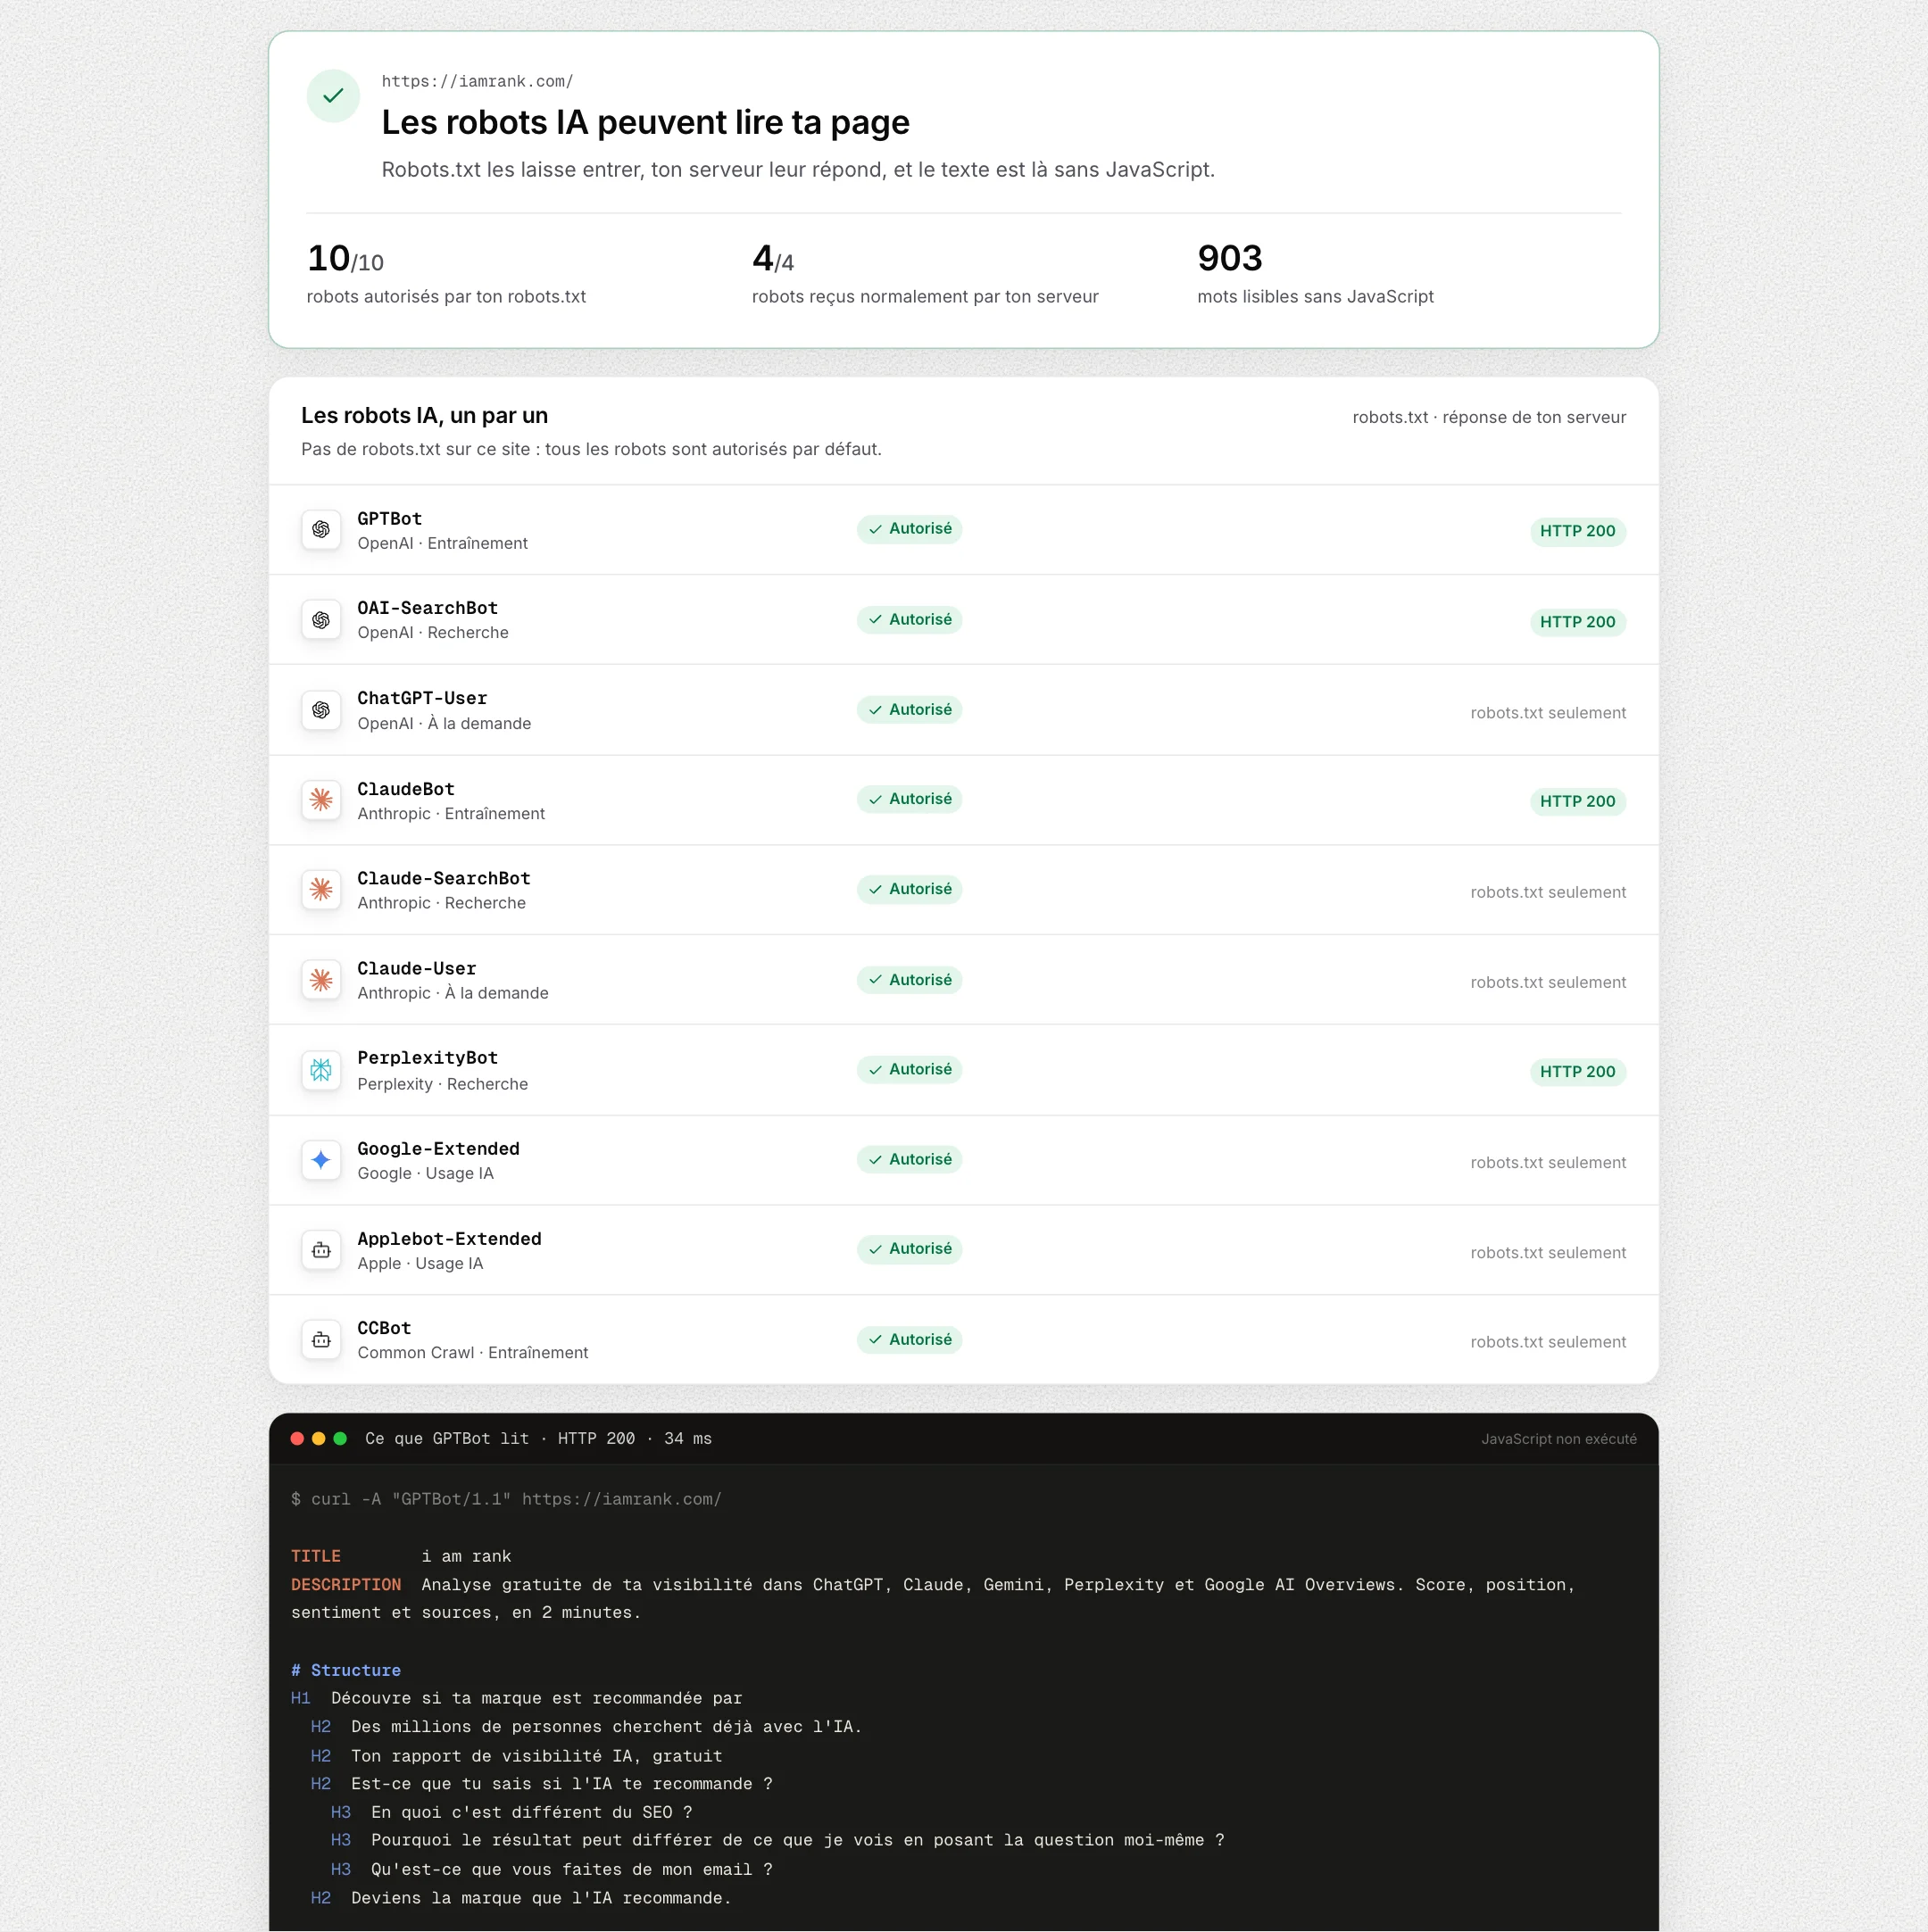Screen dimensions: 1928x1932
Task: Click the Autorisé badge for CCBot
Action: [x=909, y=1339]
